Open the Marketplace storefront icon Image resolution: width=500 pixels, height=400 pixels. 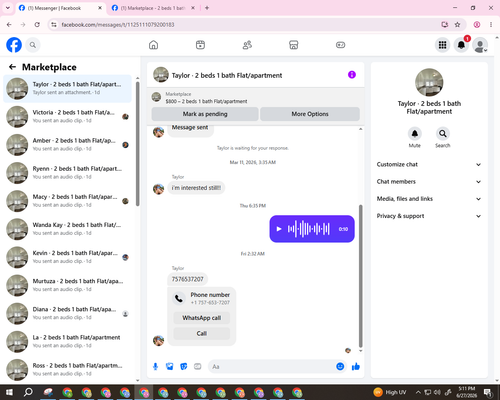pyautogui.click(x=294, y=45)
